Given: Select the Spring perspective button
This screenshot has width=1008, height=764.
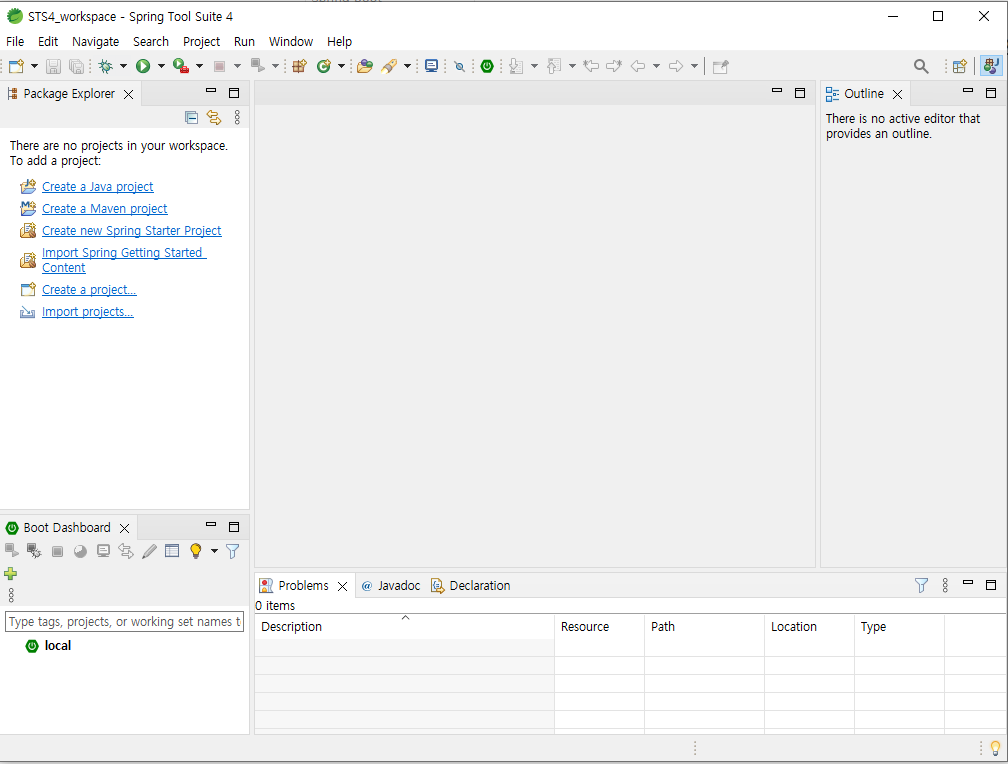Looking at the screenshot, I should 991,66.
